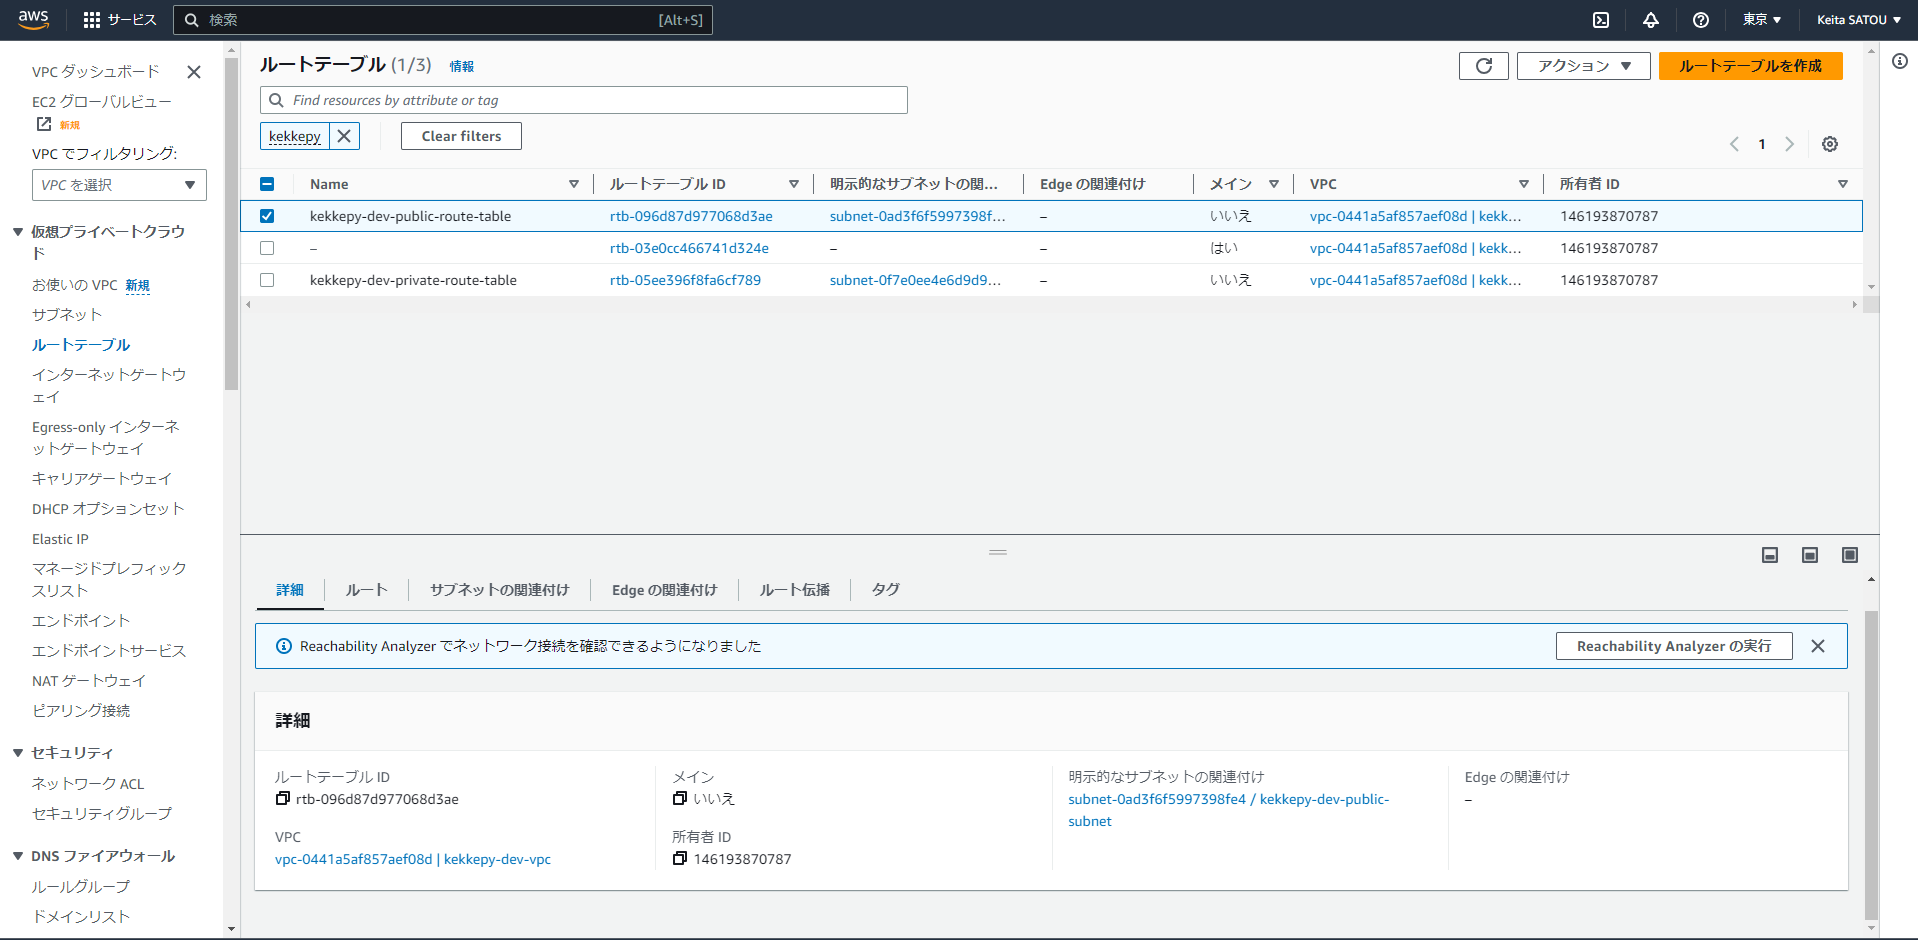1918x940 pixels.
Task: Navigate to NAT ゲートウェイ in the sidebar
Action: tap(89, 681)
